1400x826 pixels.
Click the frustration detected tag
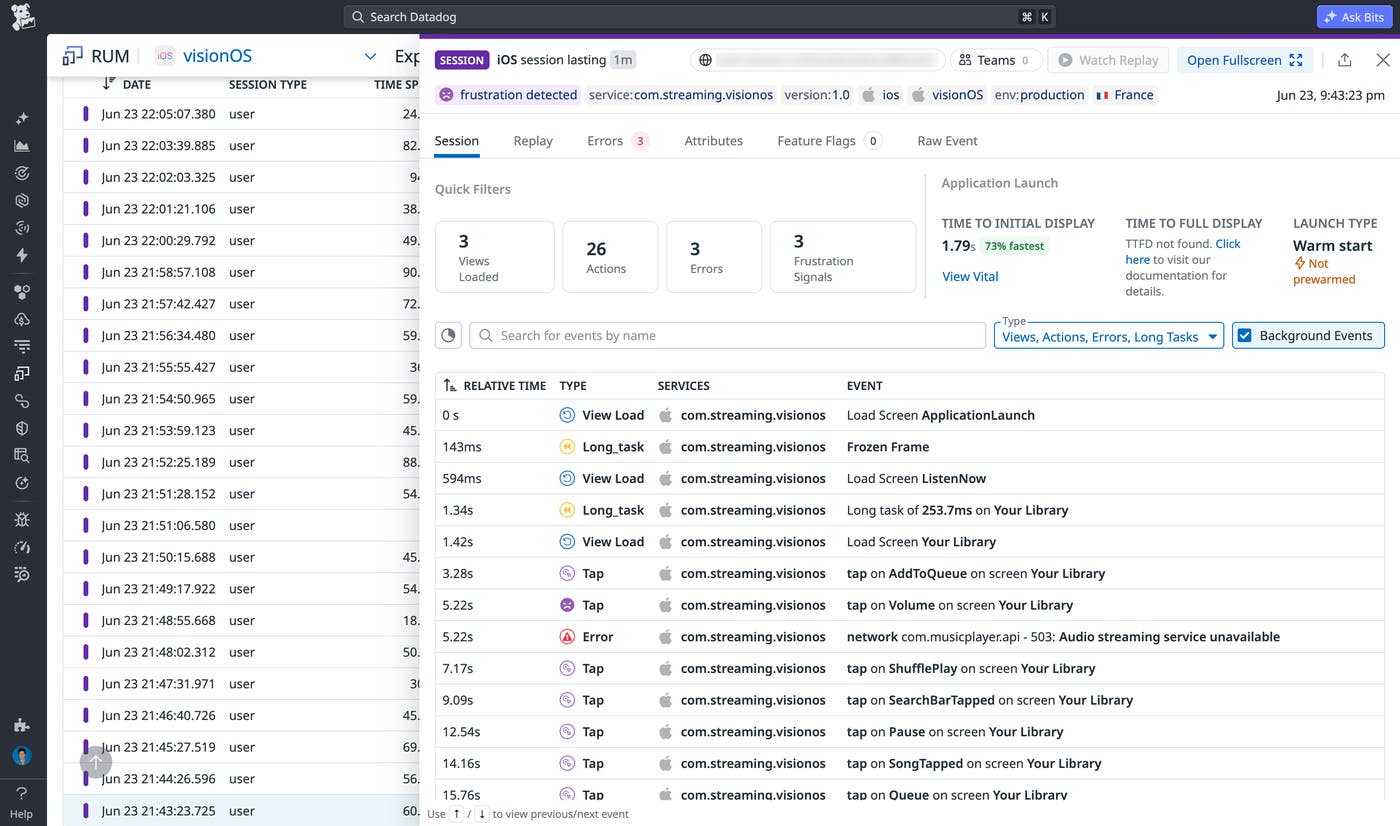click(x=509, y=95)
